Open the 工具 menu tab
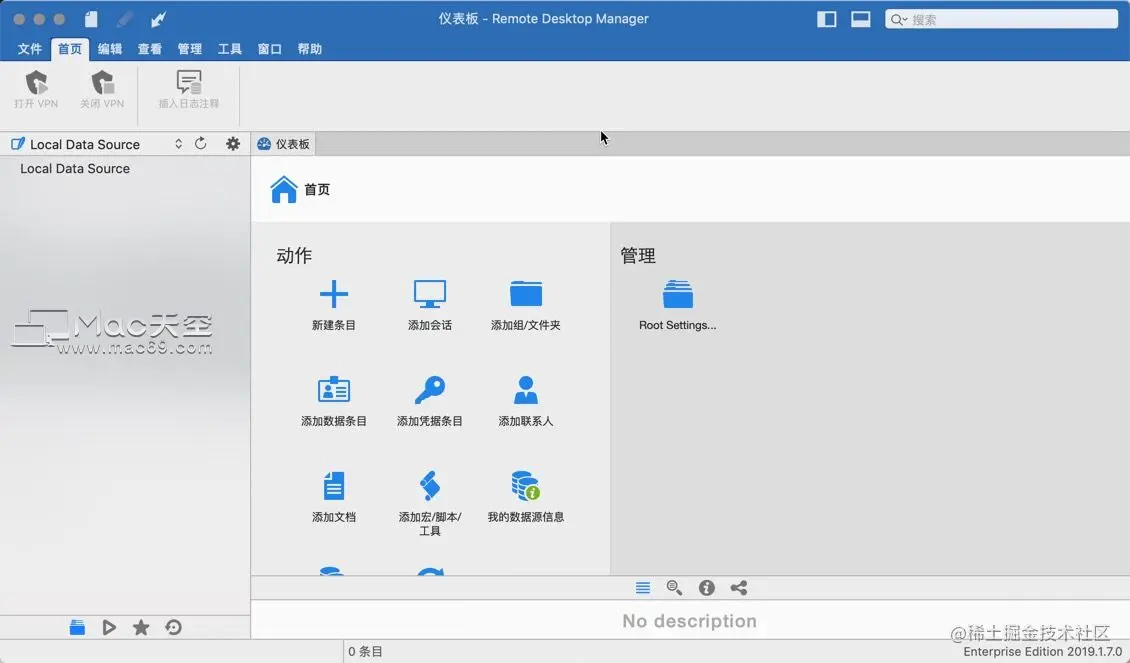This screenshot has height=663, width=1130. tap(230, 49)
